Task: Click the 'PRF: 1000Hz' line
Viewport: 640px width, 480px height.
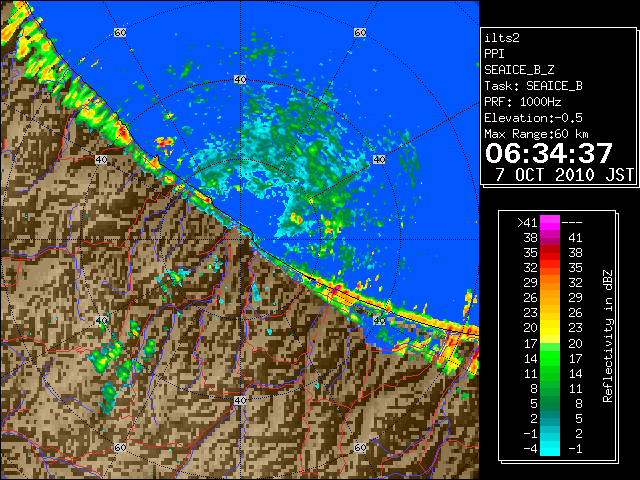Action: pos(523,102)
